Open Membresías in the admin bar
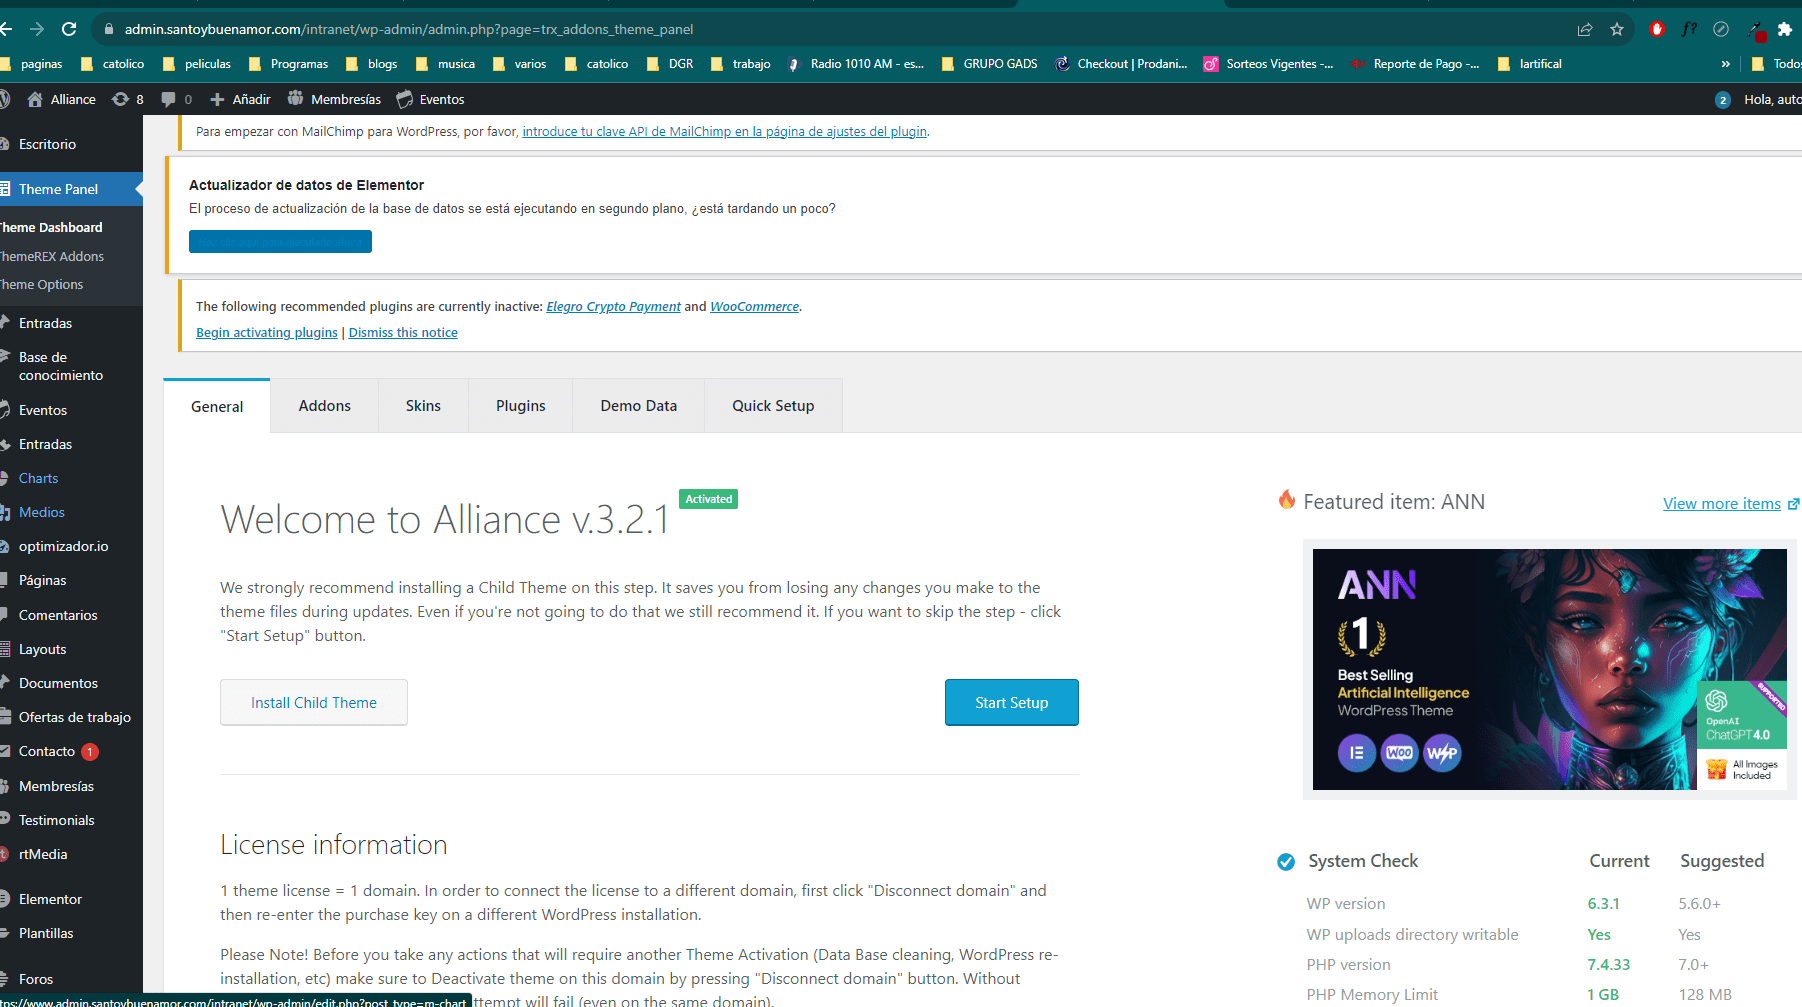 [x=335, y=99]
